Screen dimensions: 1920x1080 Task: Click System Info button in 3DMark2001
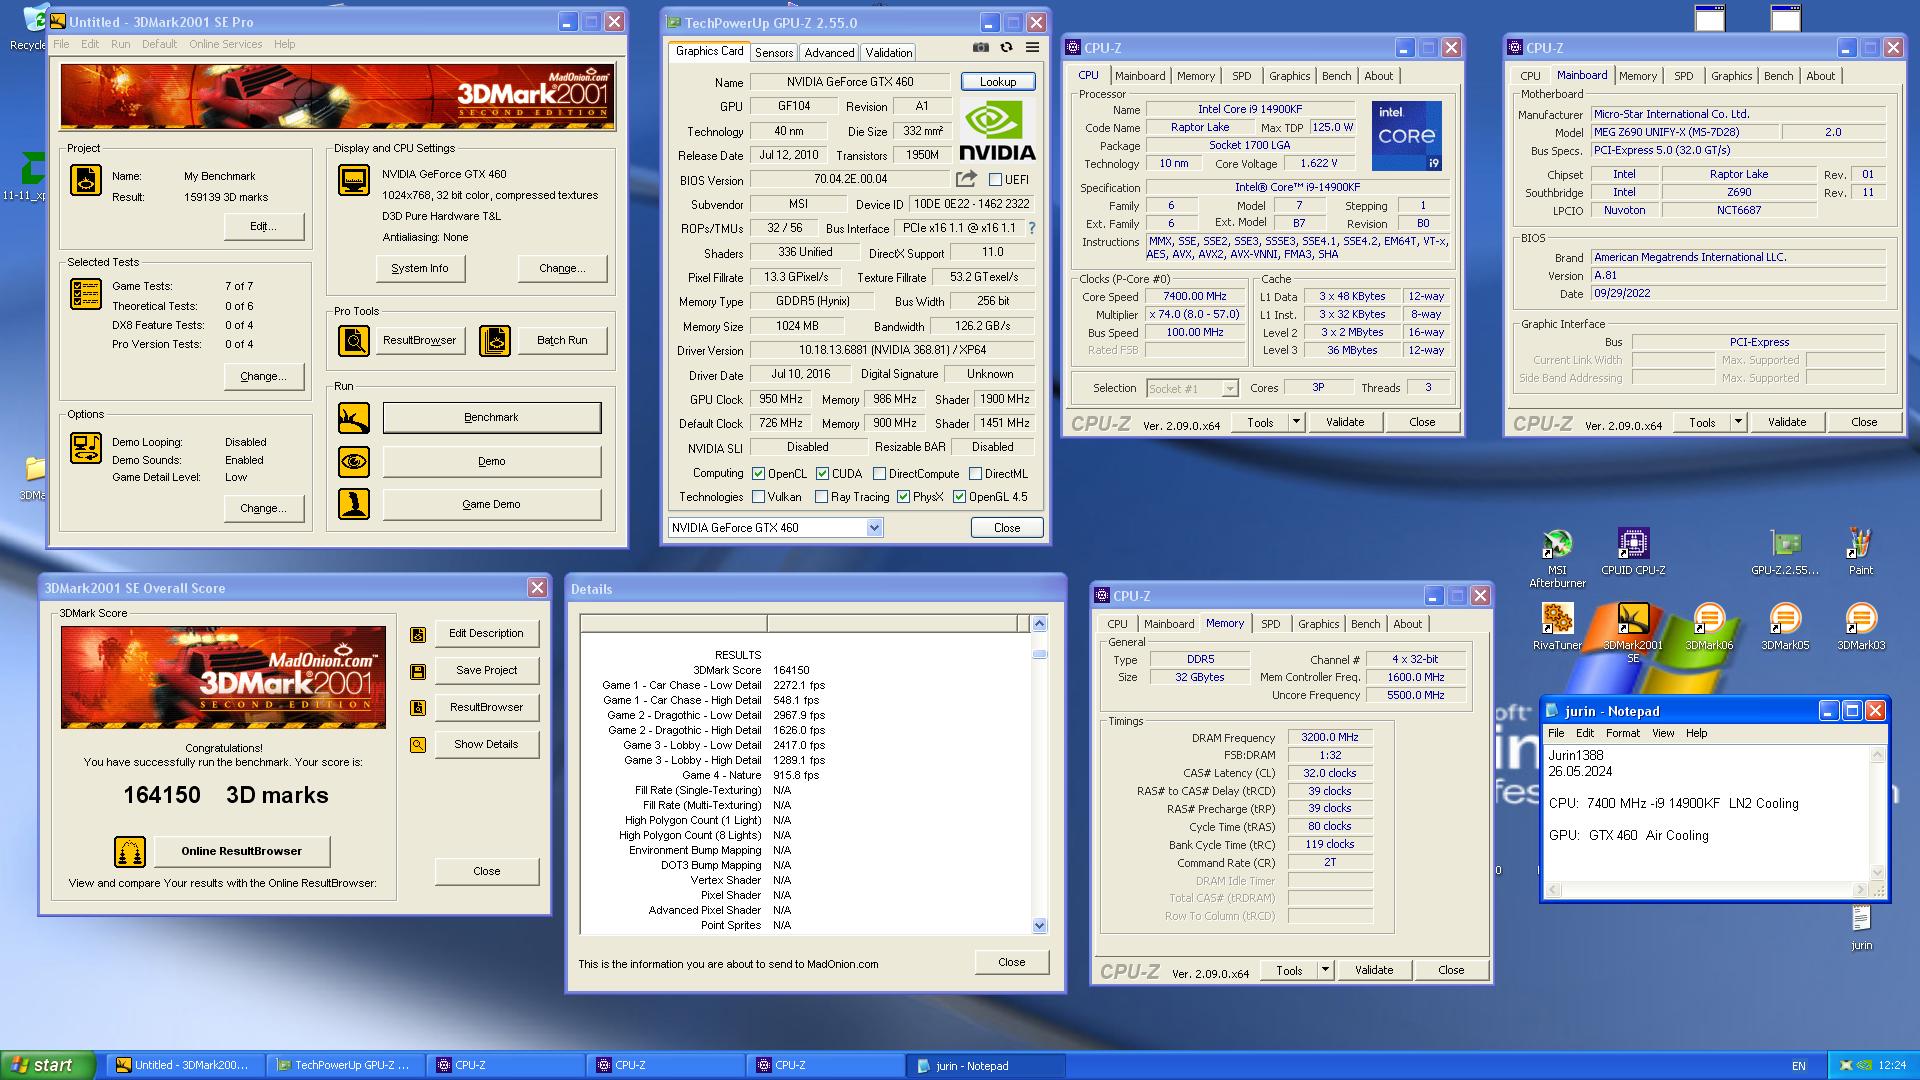(x=420, y=268)
